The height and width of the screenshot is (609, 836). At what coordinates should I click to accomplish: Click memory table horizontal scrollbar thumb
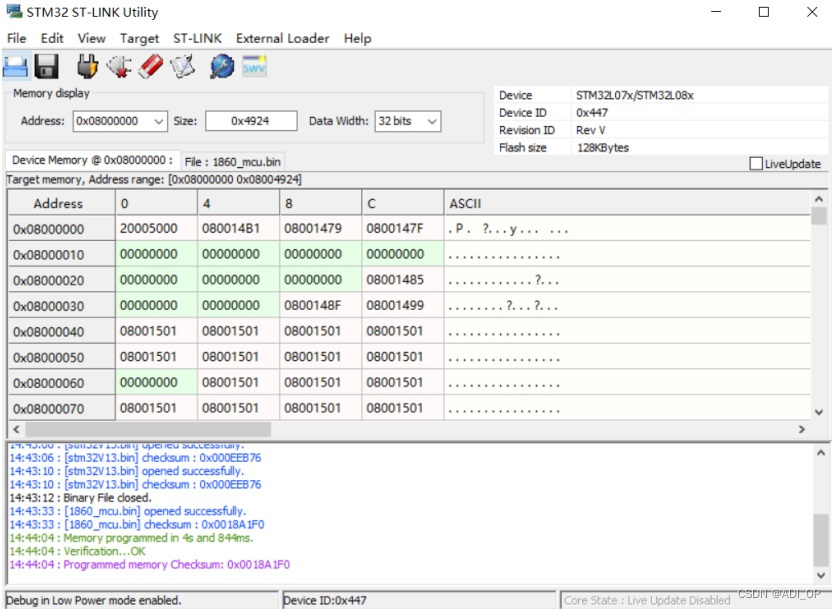[148, 429]
